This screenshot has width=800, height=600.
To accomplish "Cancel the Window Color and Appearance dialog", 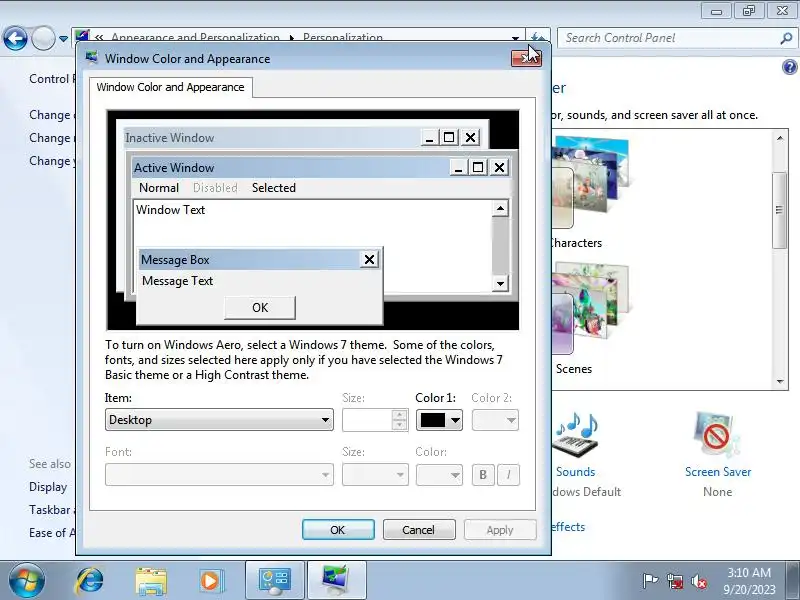I will [x=418, y=530].
